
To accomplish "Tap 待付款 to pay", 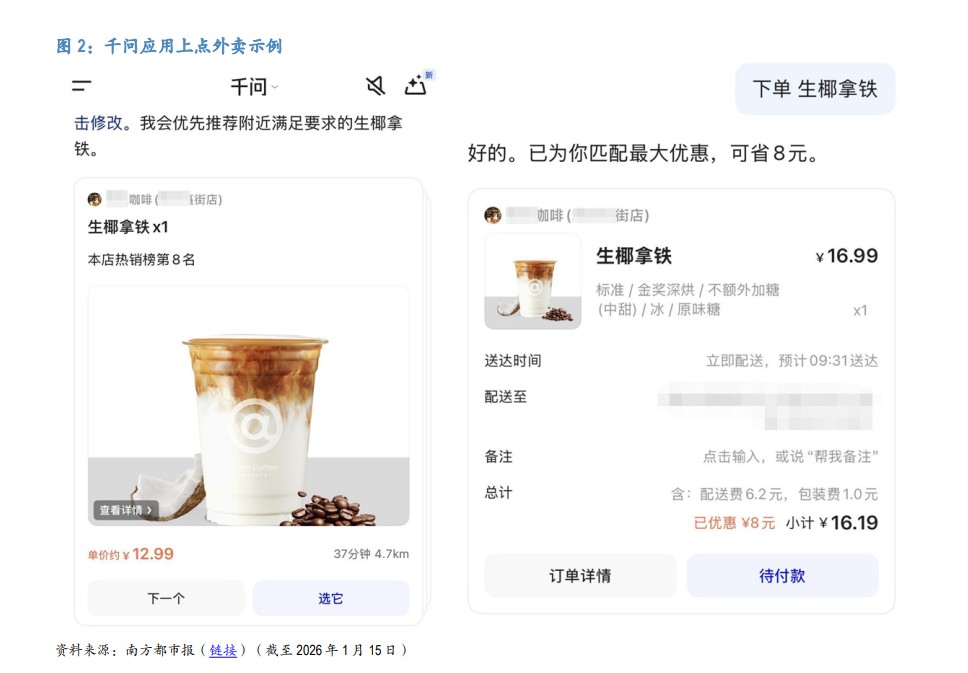I will [782, 575].
